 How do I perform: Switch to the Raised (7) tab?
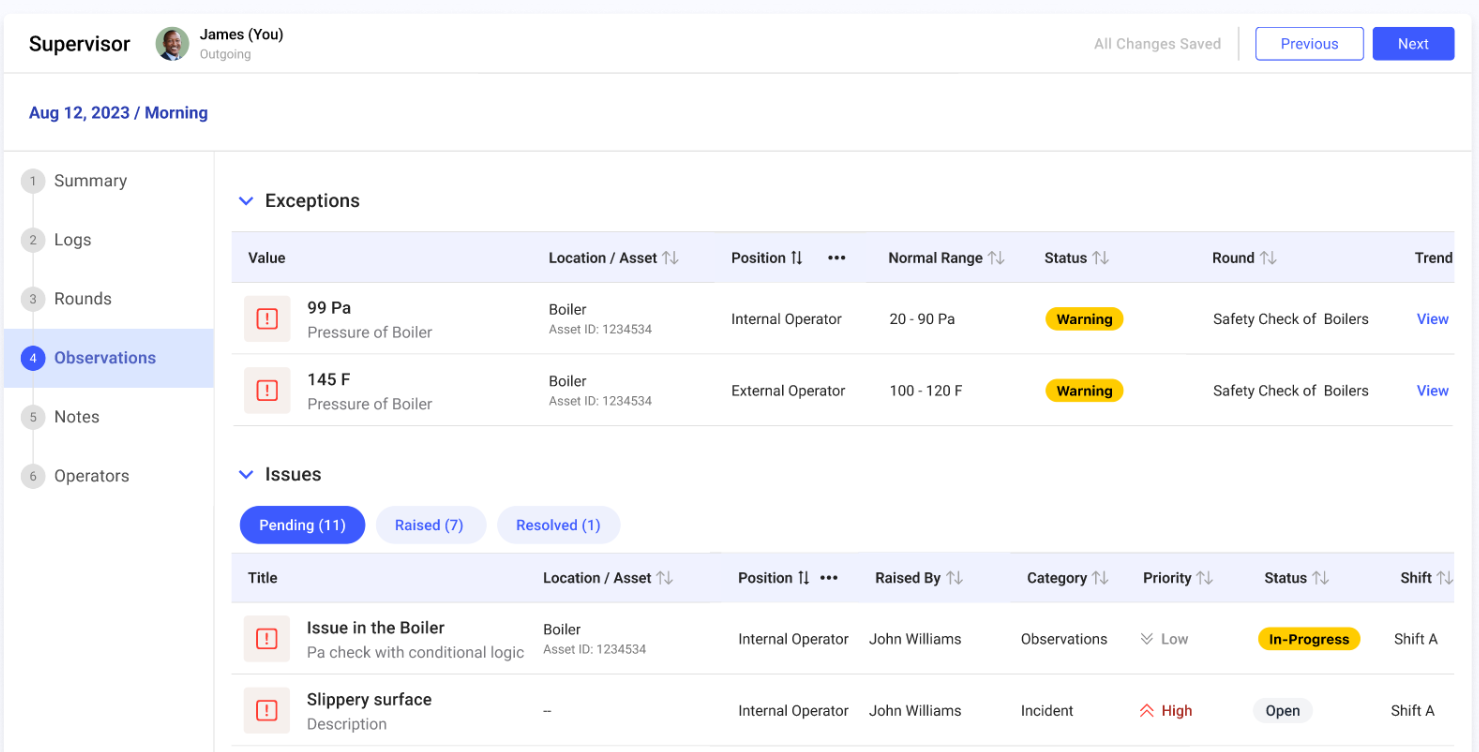[429, 525]
